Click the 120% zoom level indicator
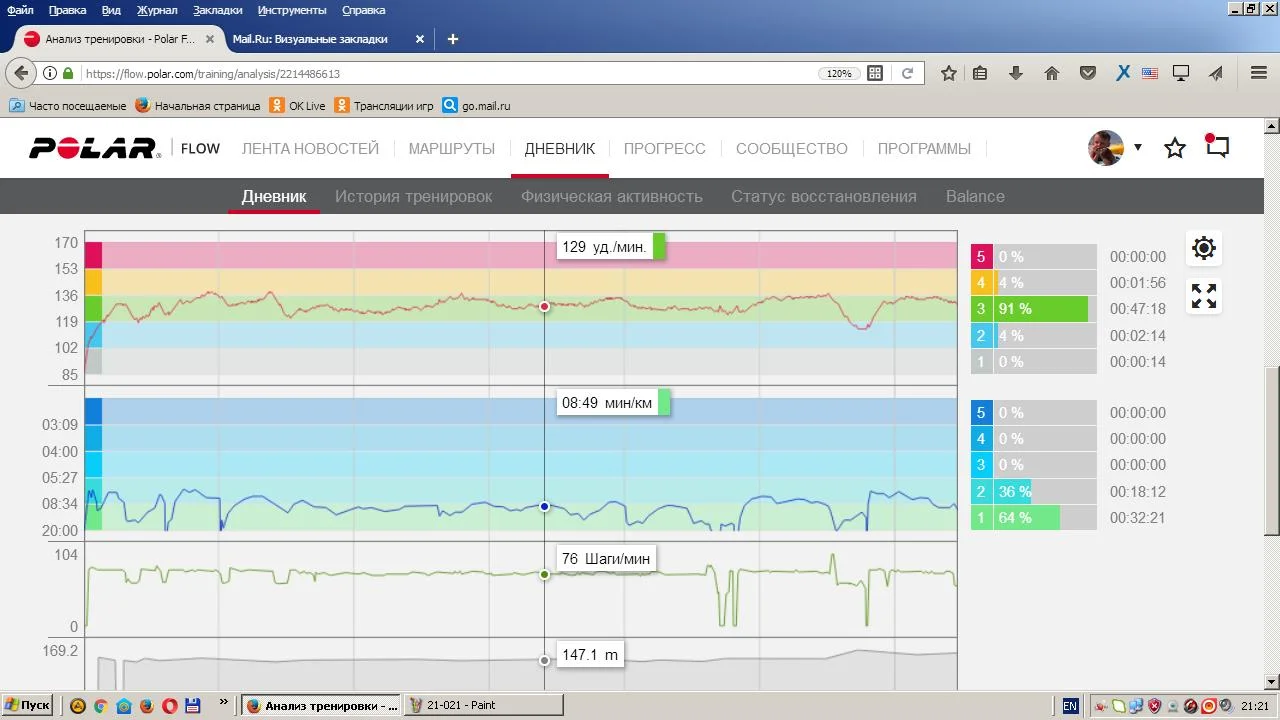1280x720 pixels. pyautogui.click(x=838, y=73)
